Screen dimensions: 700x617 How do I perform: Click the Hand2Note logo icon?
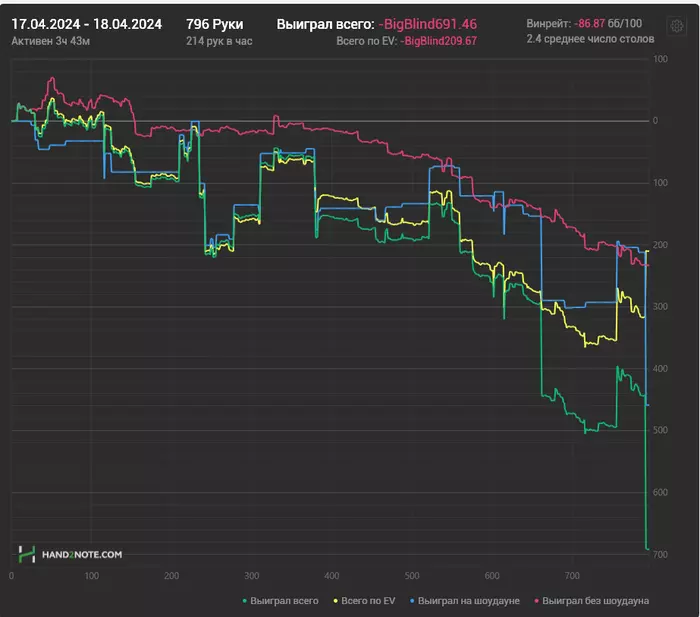(27, 554)
